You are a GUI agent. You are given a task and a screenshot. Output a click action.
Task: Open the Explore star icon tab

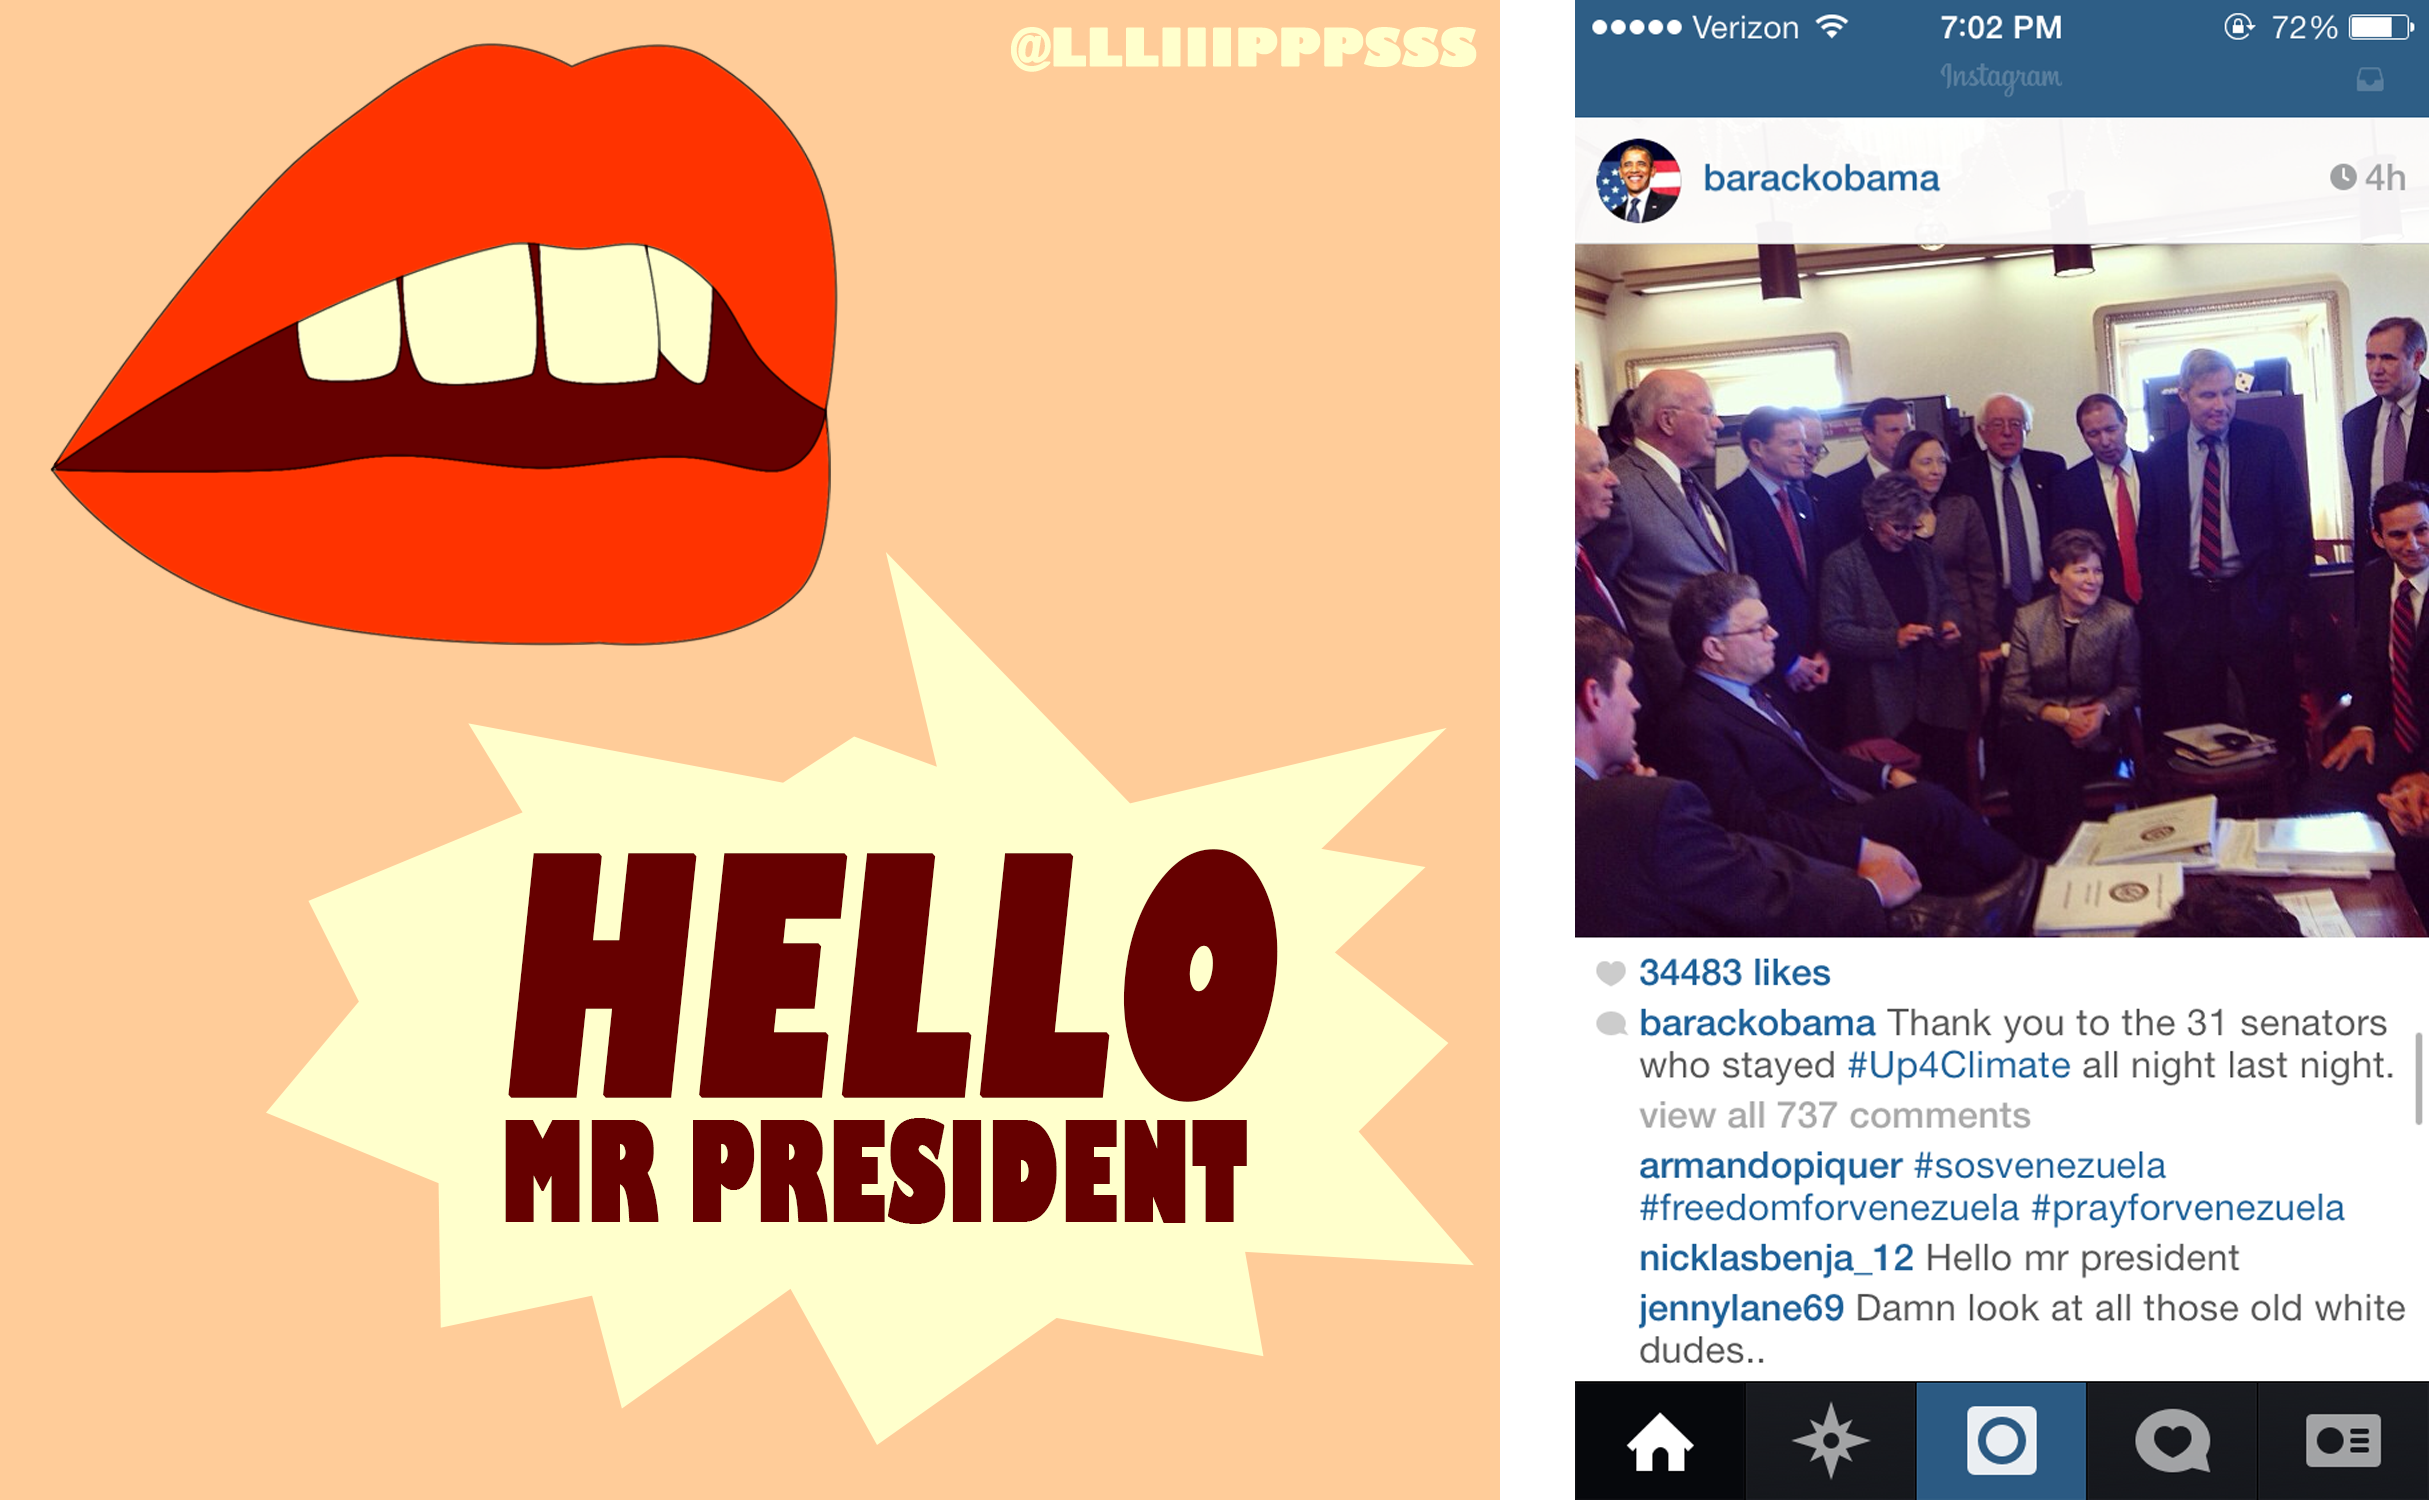1830,1441
